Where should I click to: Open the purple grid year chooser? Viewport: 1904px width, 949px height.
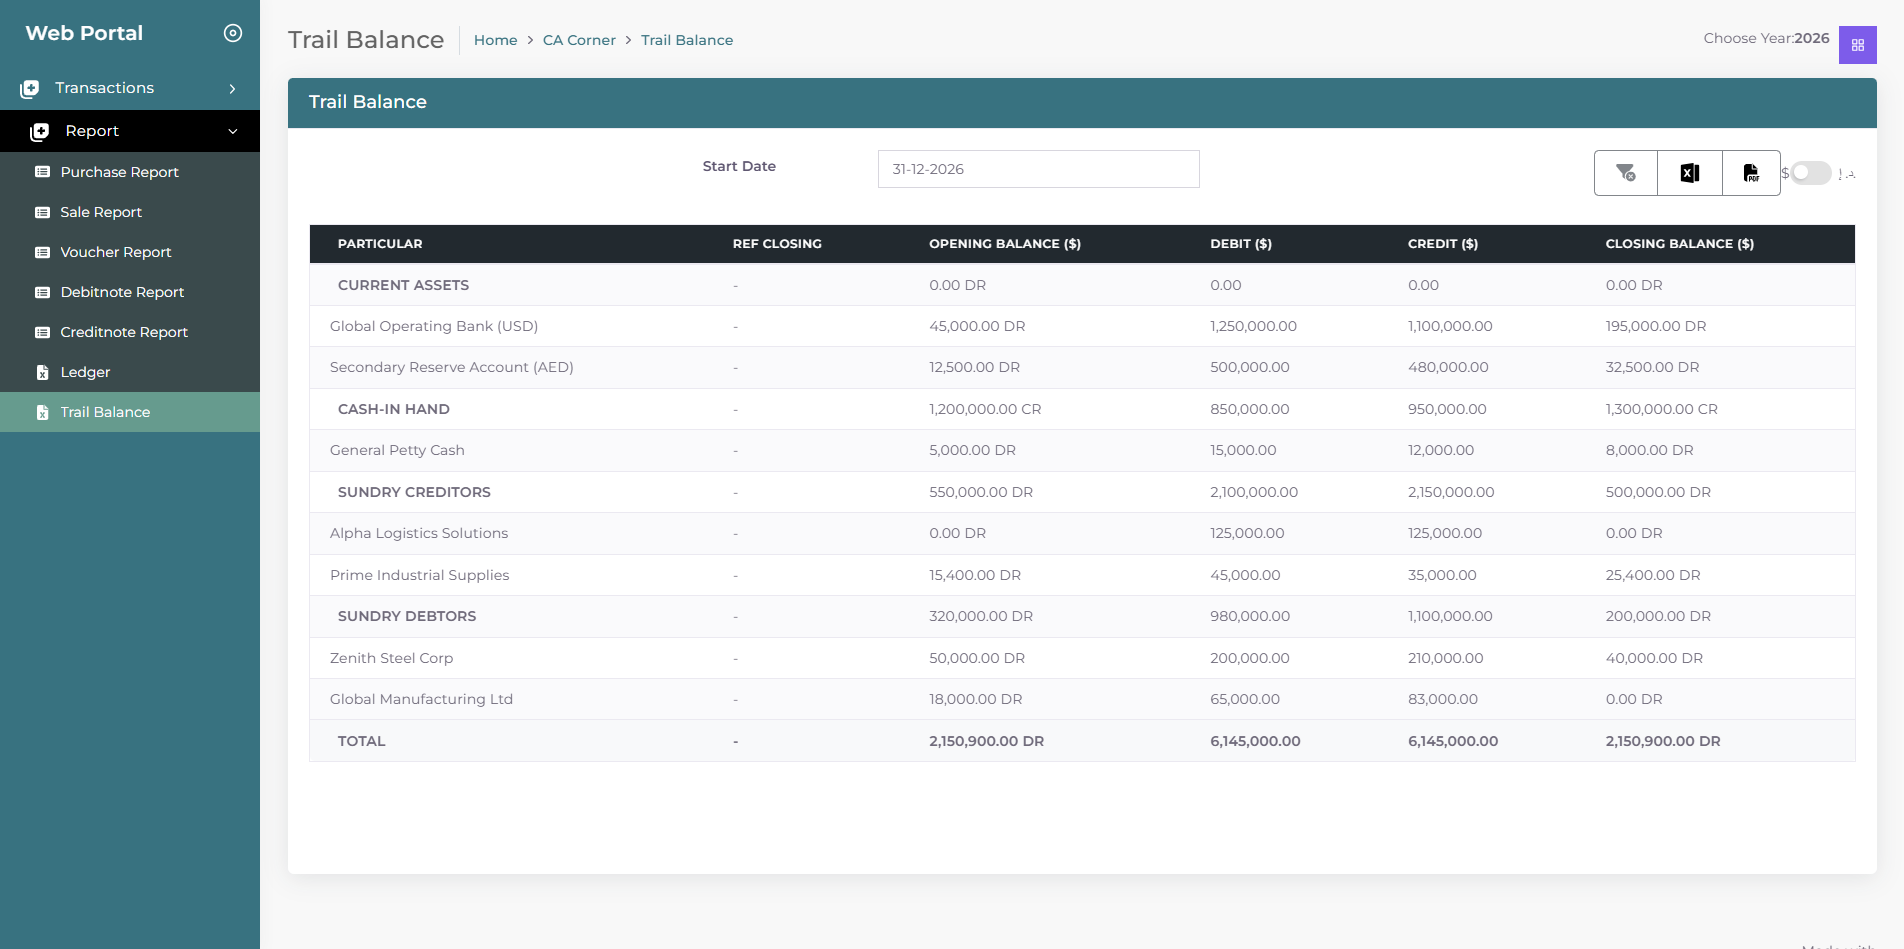pos(1857,45)
